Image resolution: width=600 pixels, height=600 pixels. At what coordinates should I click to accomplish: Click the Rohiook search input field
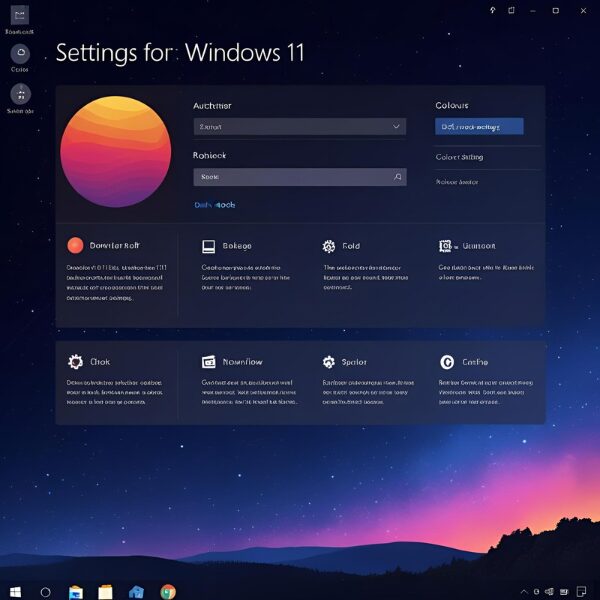tap(300, 177)
